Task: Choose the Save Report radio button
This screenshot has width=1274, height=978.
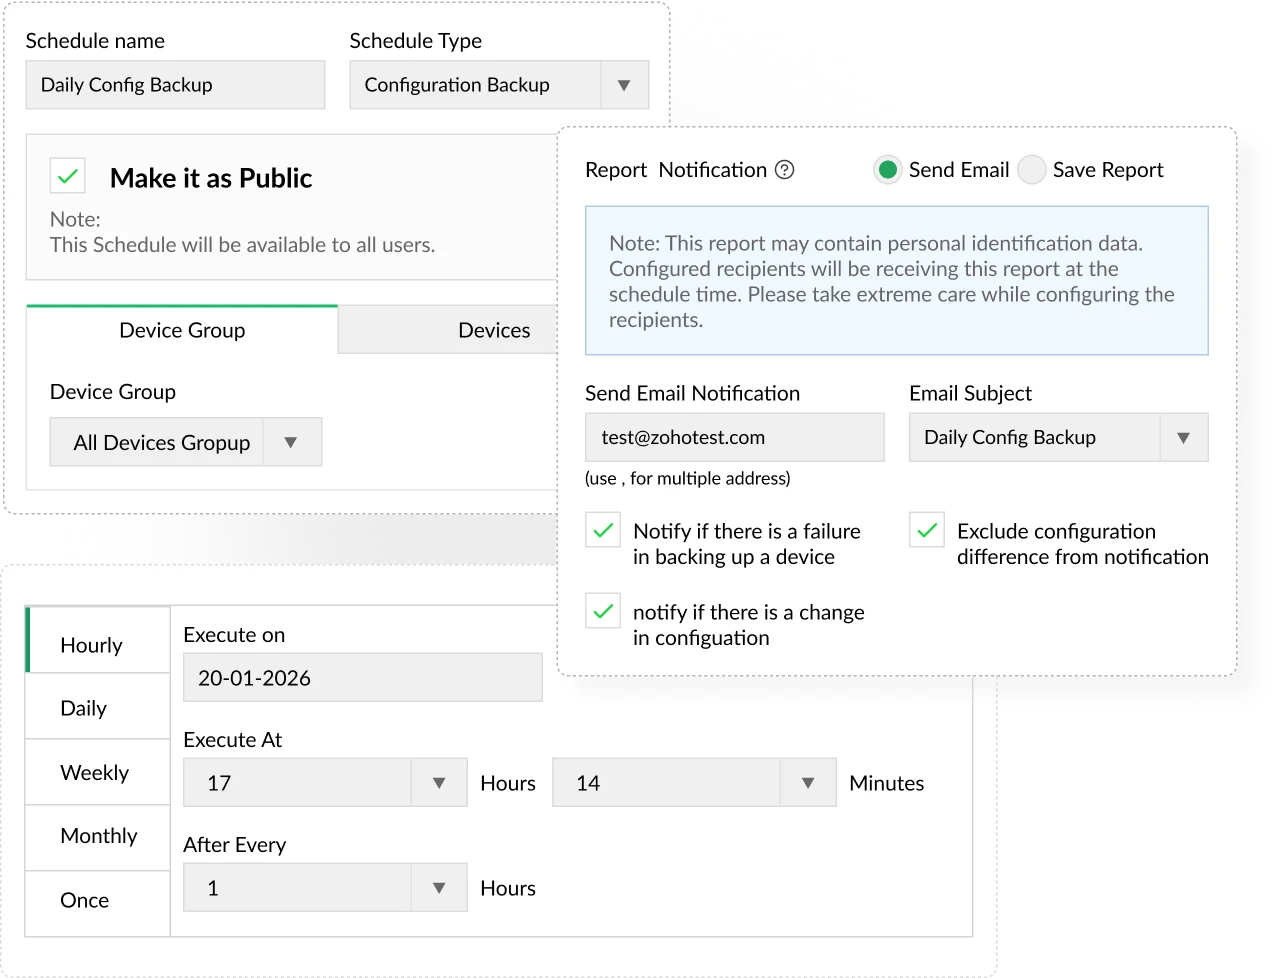Action: [x=1031, y=170]
